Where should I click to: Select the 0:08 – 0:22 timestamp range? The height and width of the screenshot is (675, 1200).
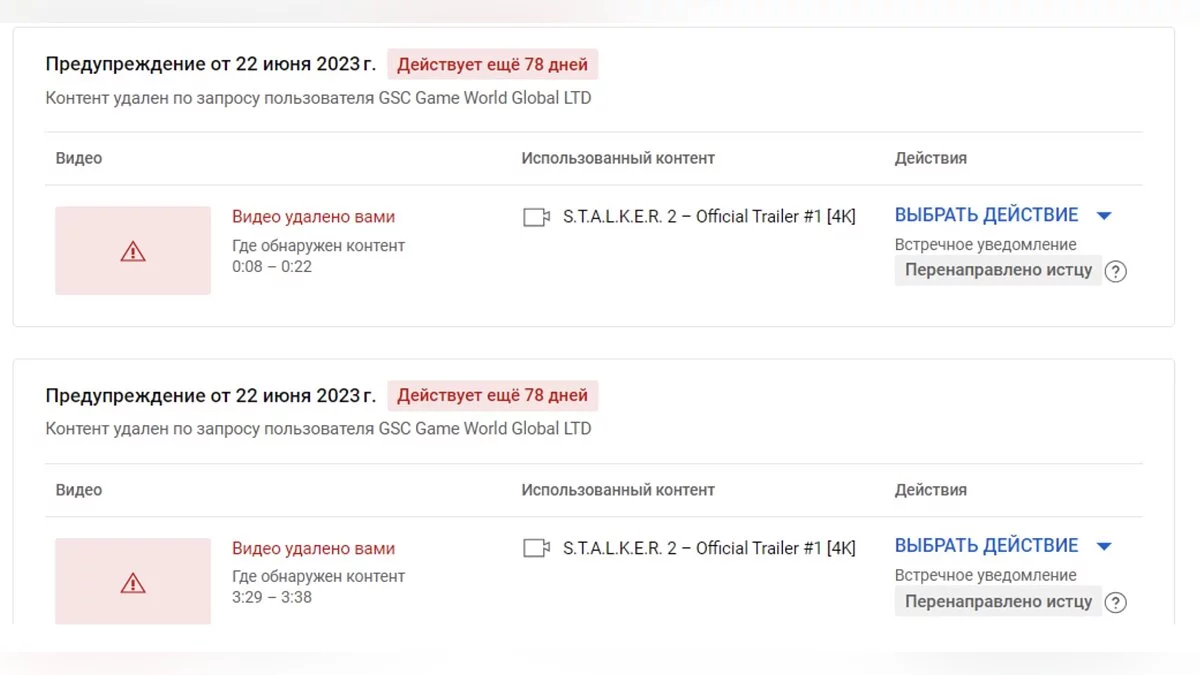[272, 266]
